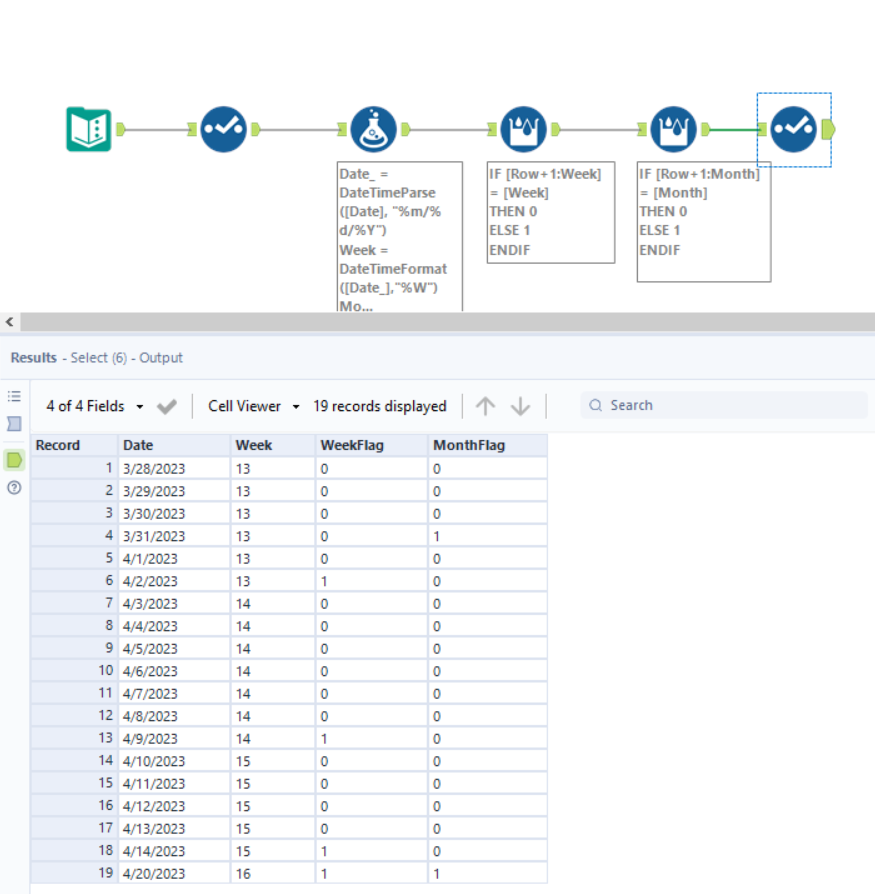This screenshot has width=875, height=894.
Task: Collapse the canvas pane using the left chevron
Action: [x=9, y=322]
